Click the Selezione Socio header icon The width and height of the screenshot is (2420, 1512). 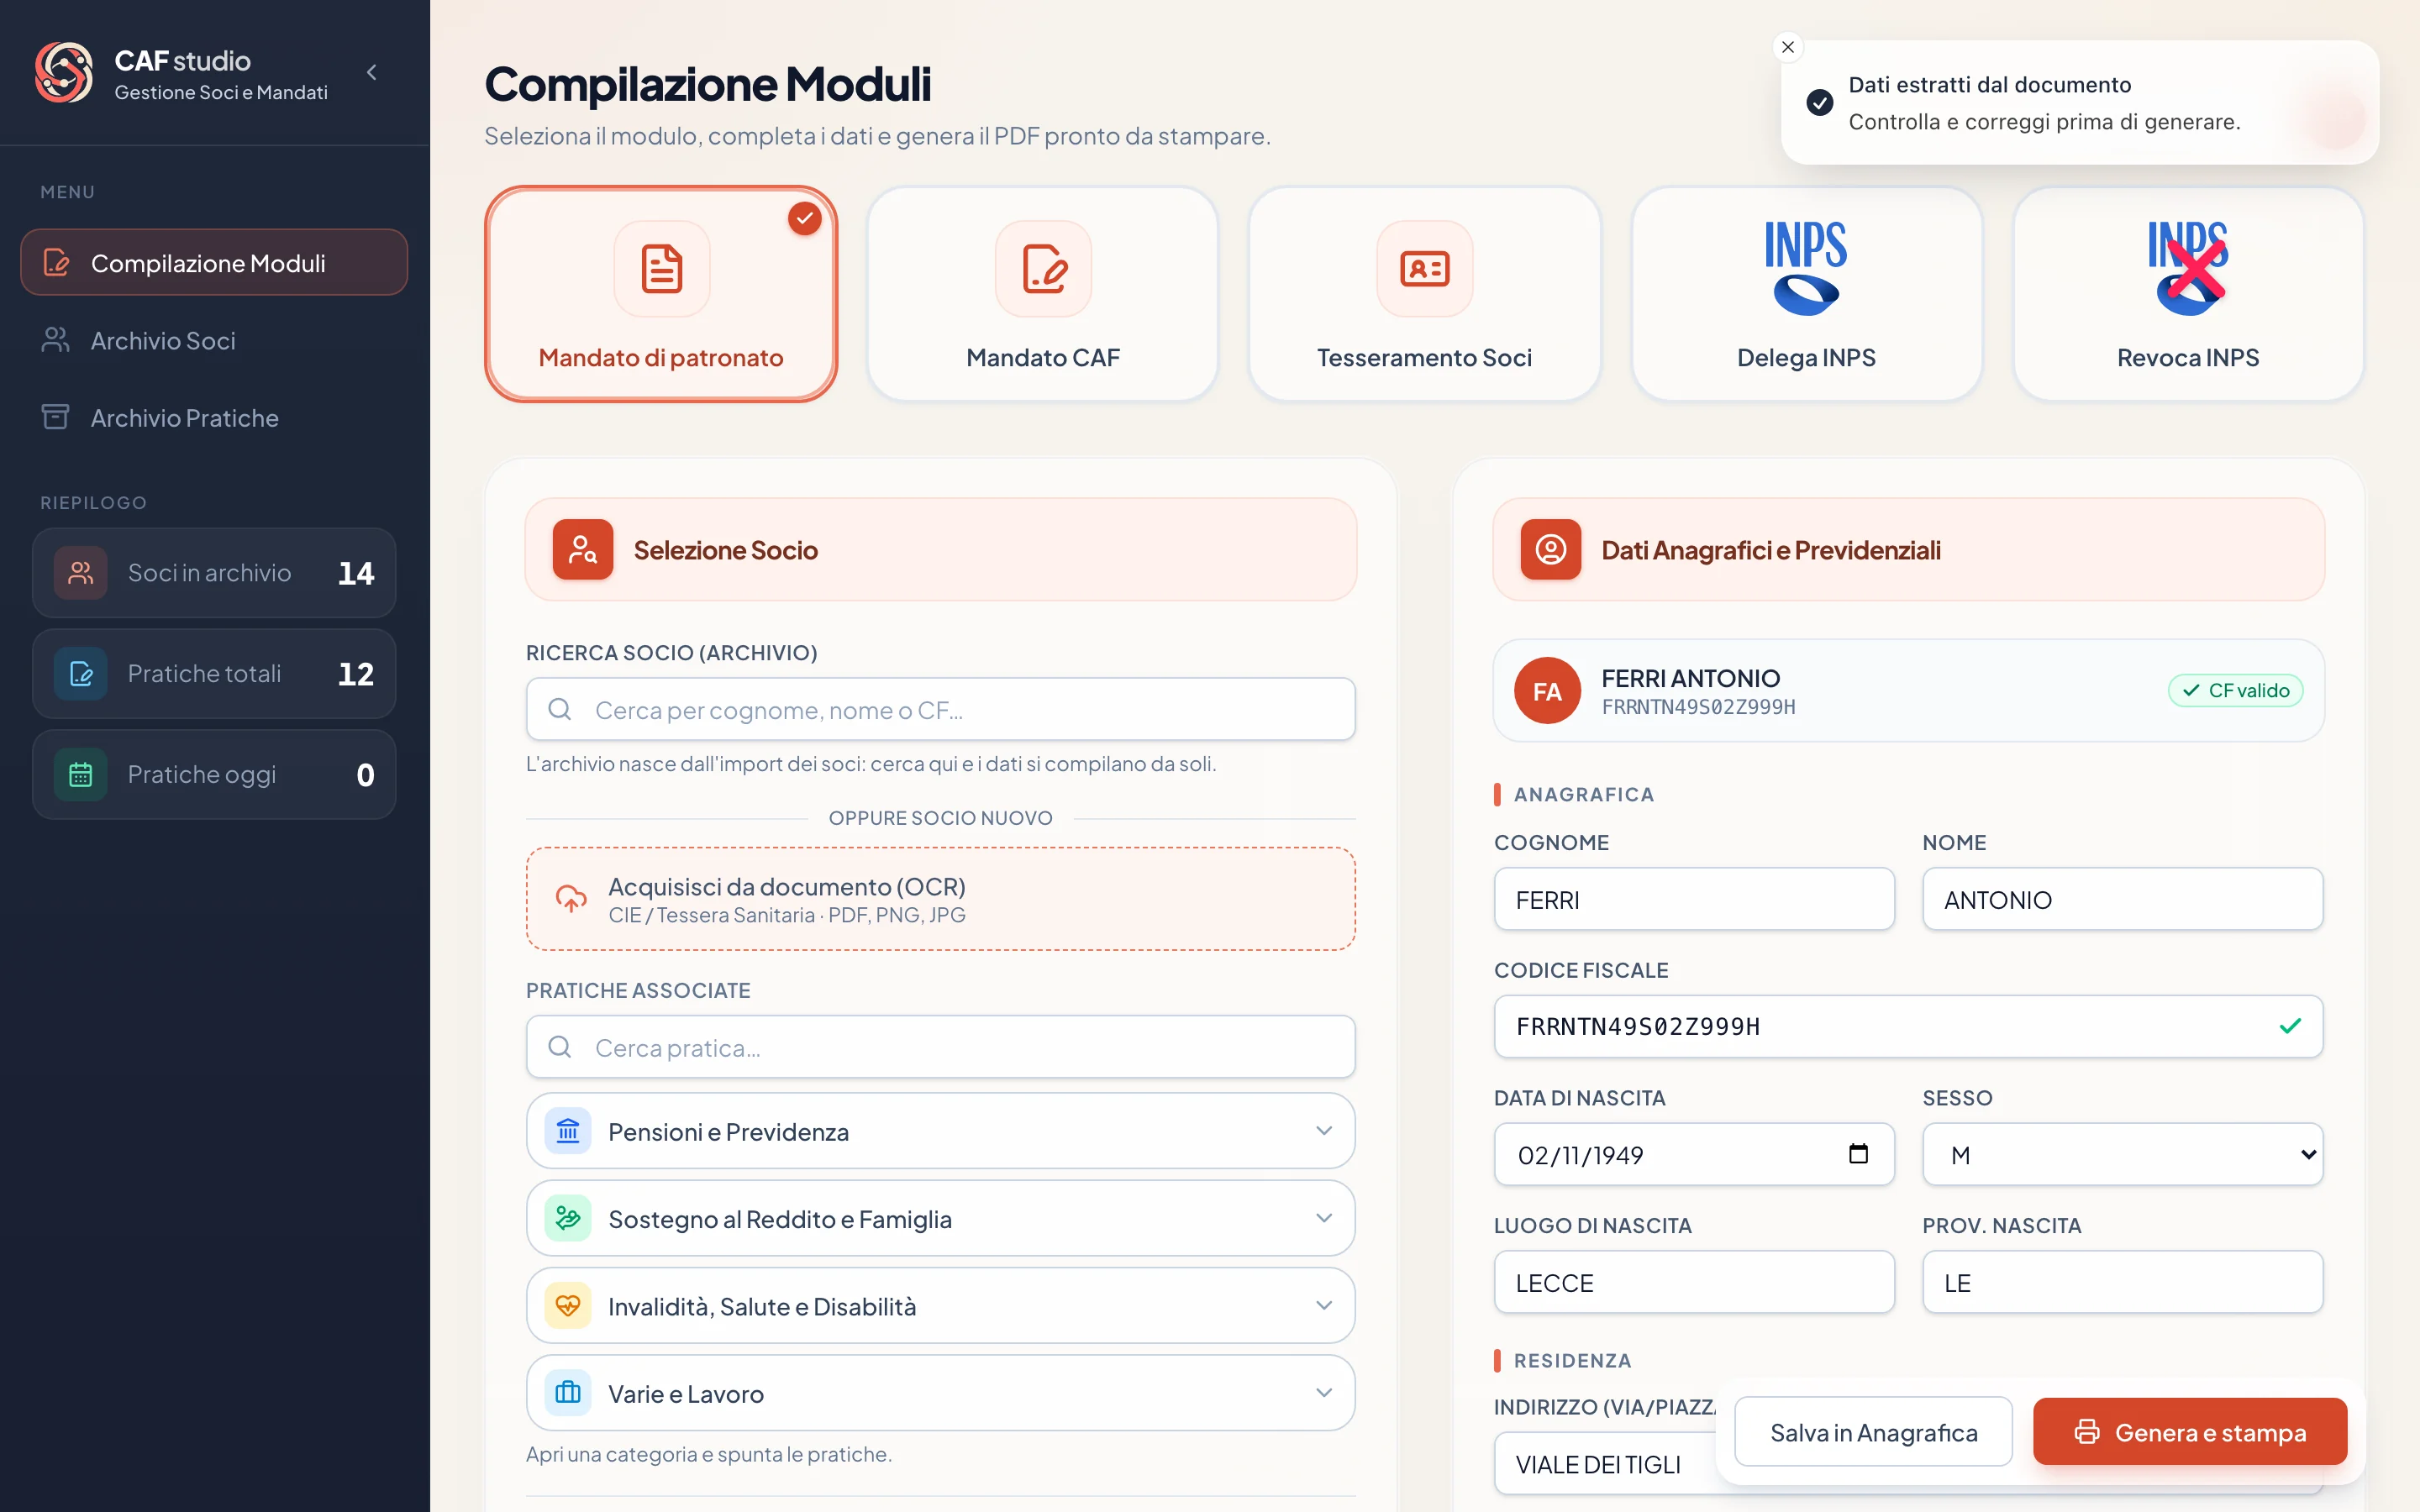pos(583,549)
